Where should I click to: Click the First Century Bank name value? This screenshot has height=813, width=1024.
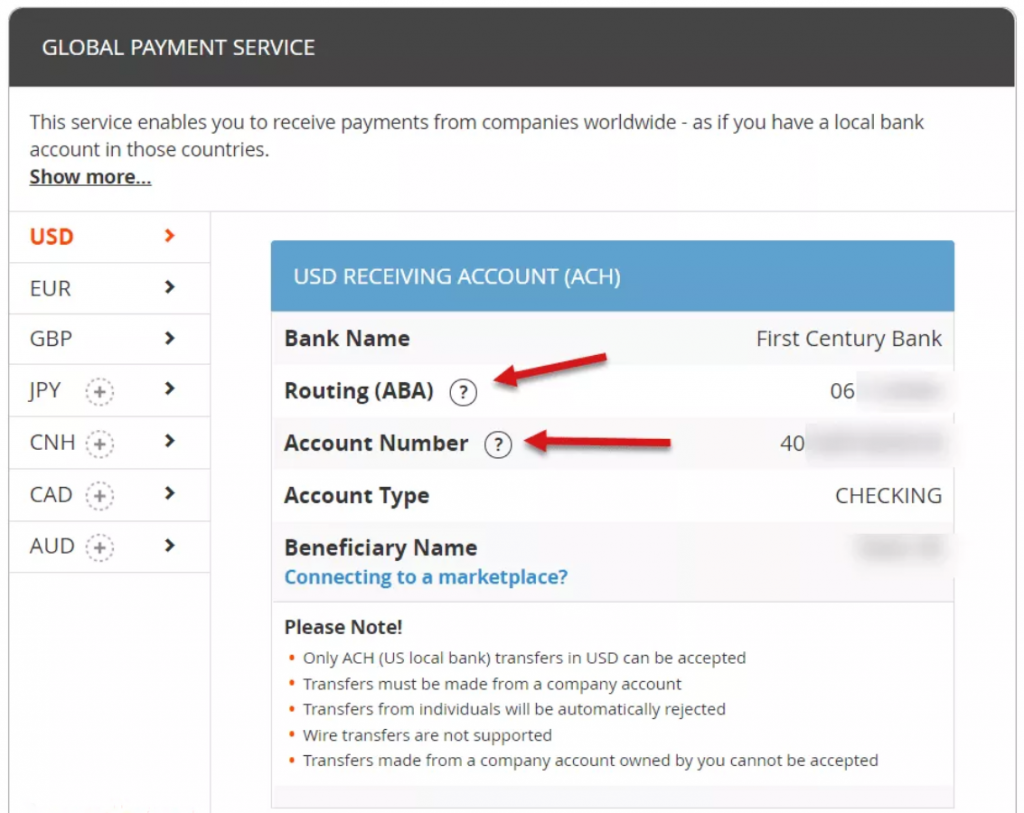click(x=848, y=339)
